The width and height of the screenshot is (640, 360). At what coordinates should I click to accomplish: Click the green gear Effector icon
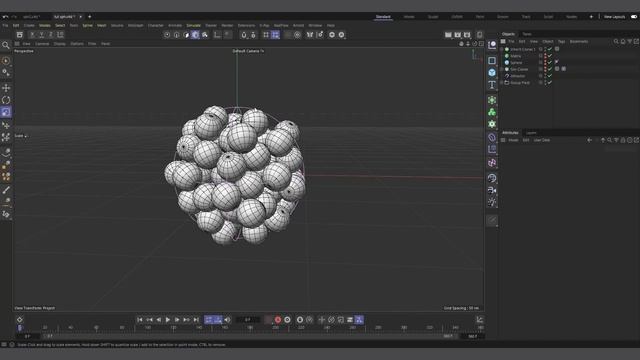tap(492, 124)
